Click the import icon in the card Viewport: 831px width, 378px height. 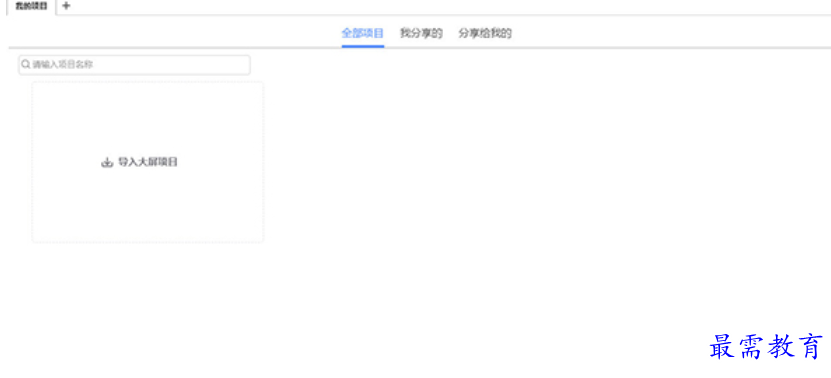[107, 162]
